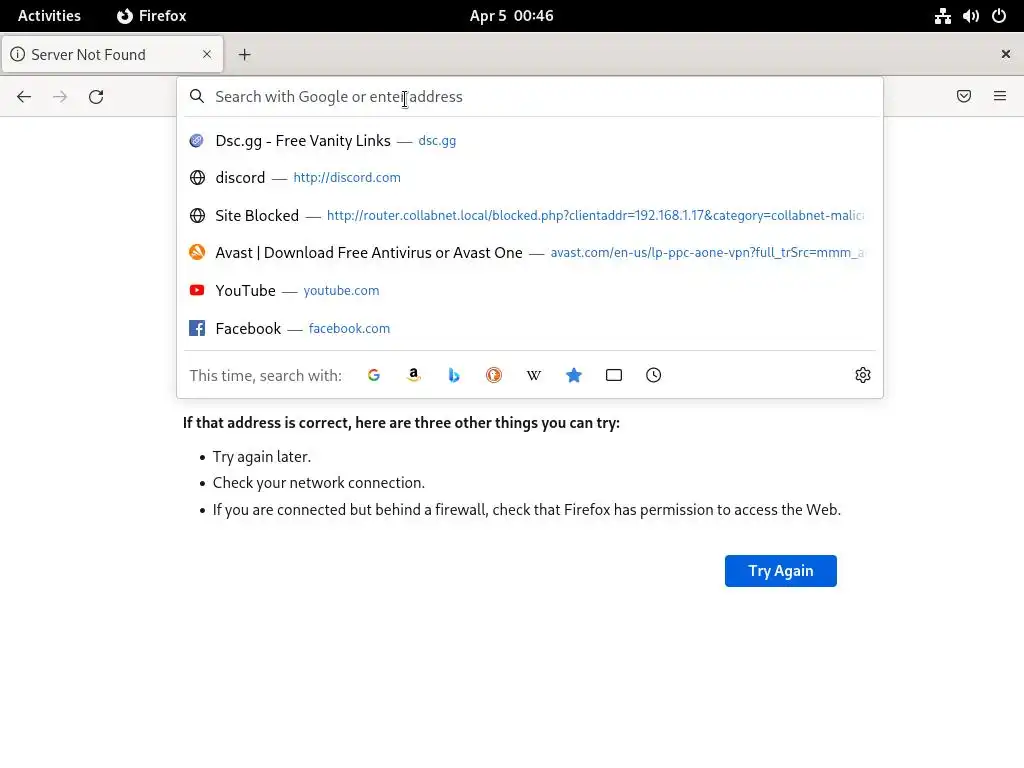The image size is (1024, 768).
Task: Search with Amazon this time
Action: pyautogui.click(x=413, y=375)
